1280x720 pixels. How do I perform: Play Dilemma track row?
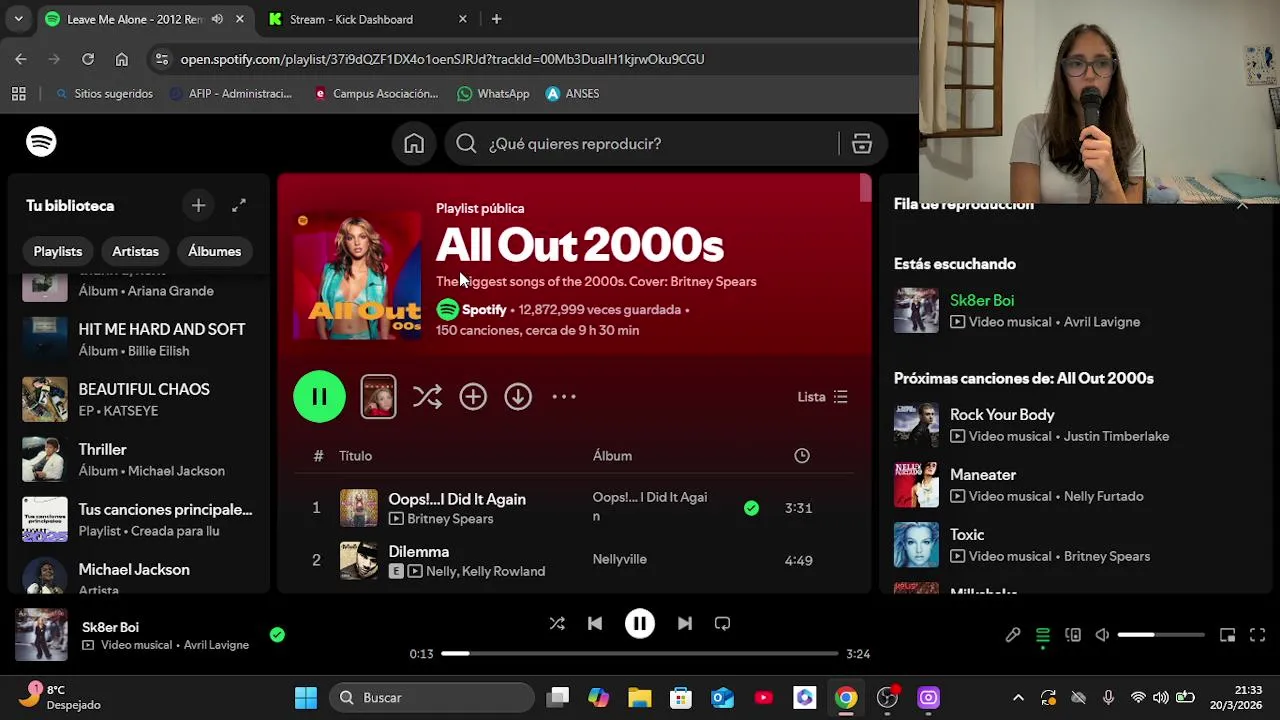click(575, 560)
